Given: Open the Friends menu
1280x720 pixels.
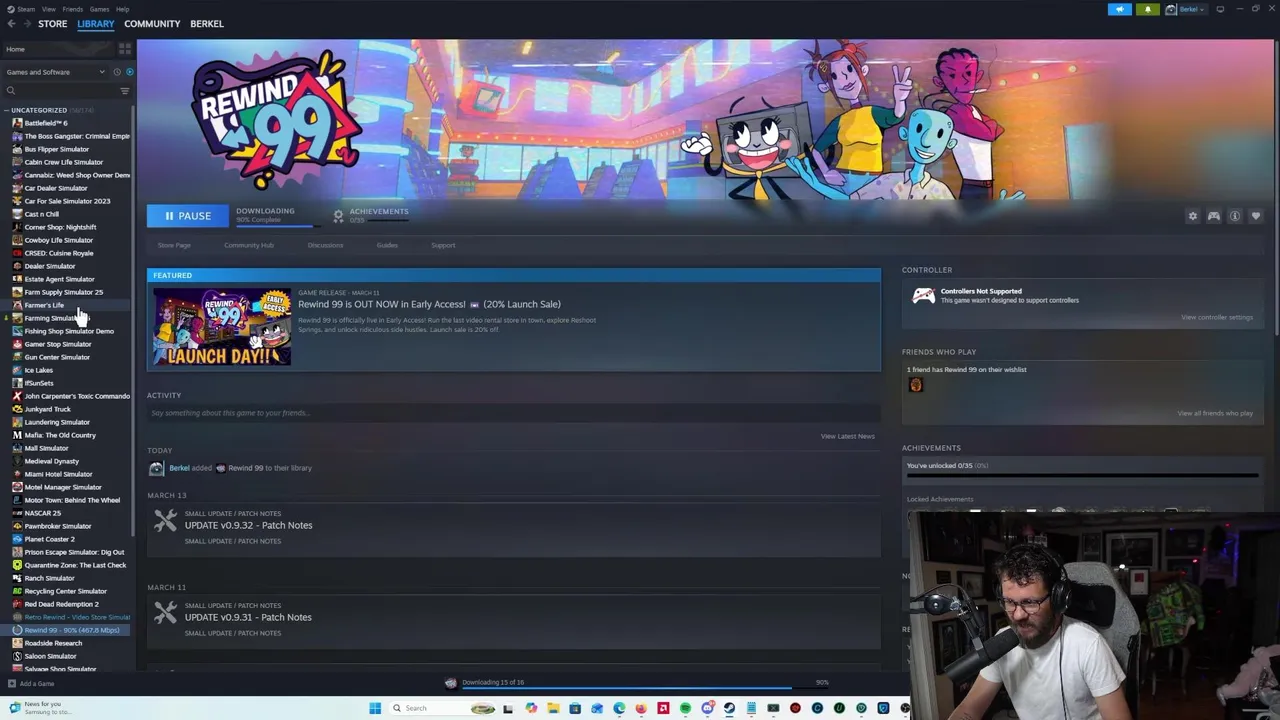Looking at the screenshot, I should [73, 9].
